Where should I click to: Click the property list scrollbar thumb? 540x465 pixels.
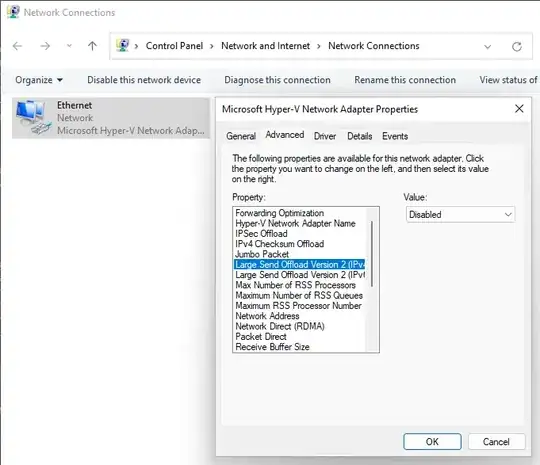(372, 254)
